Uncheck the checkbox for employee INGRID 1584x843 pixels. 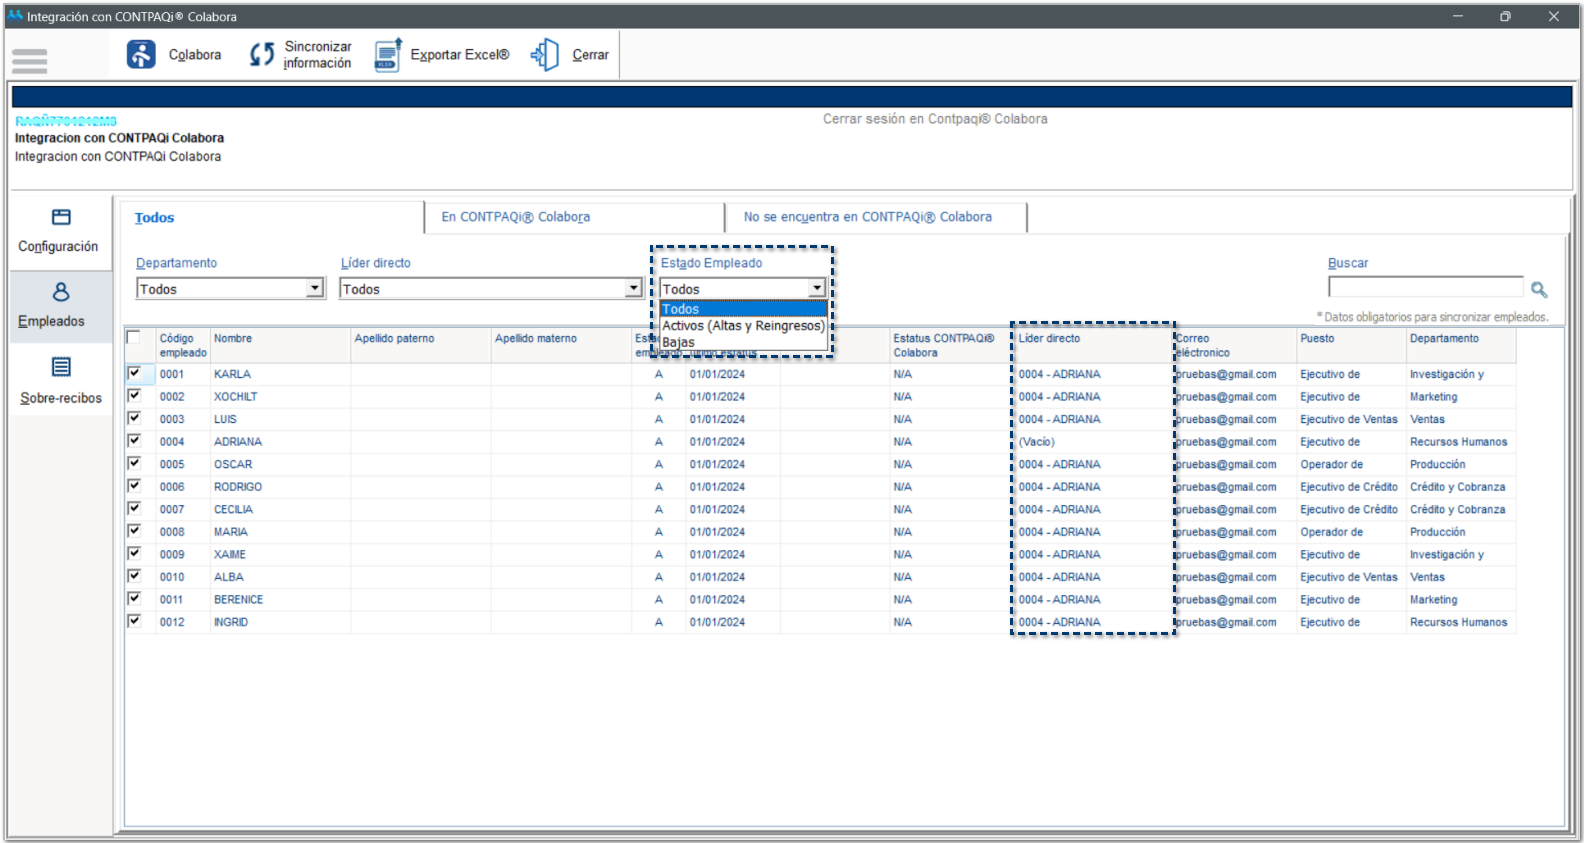click(134, 621)
